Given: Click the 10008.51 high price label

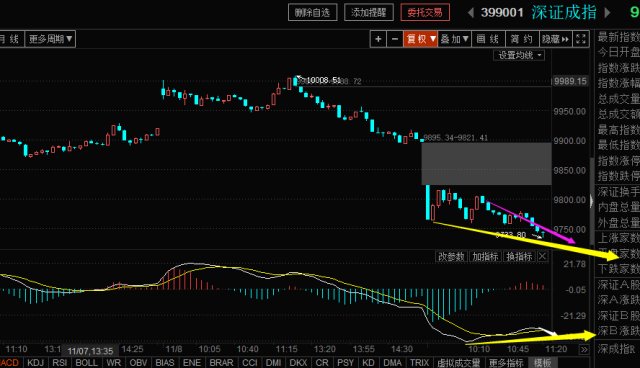Looking at the screenshot, I should pos(323,80).
